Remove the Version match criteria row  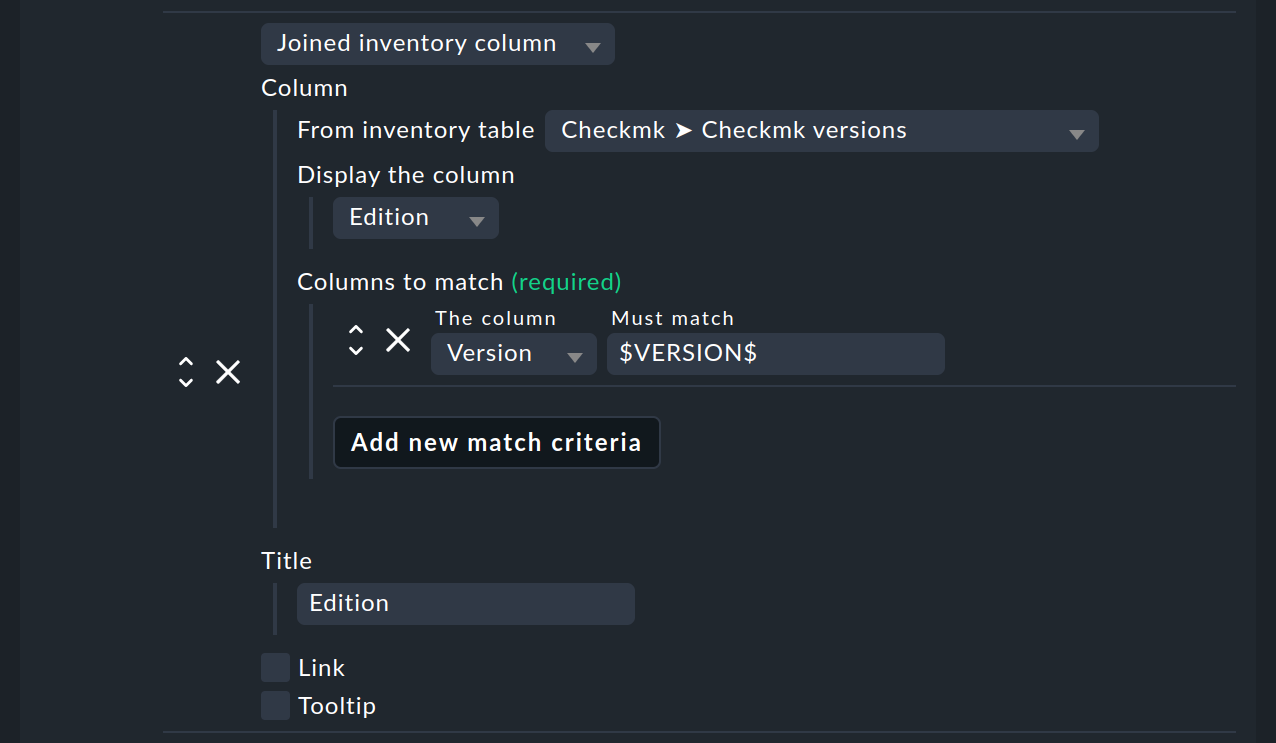(397, 340)
